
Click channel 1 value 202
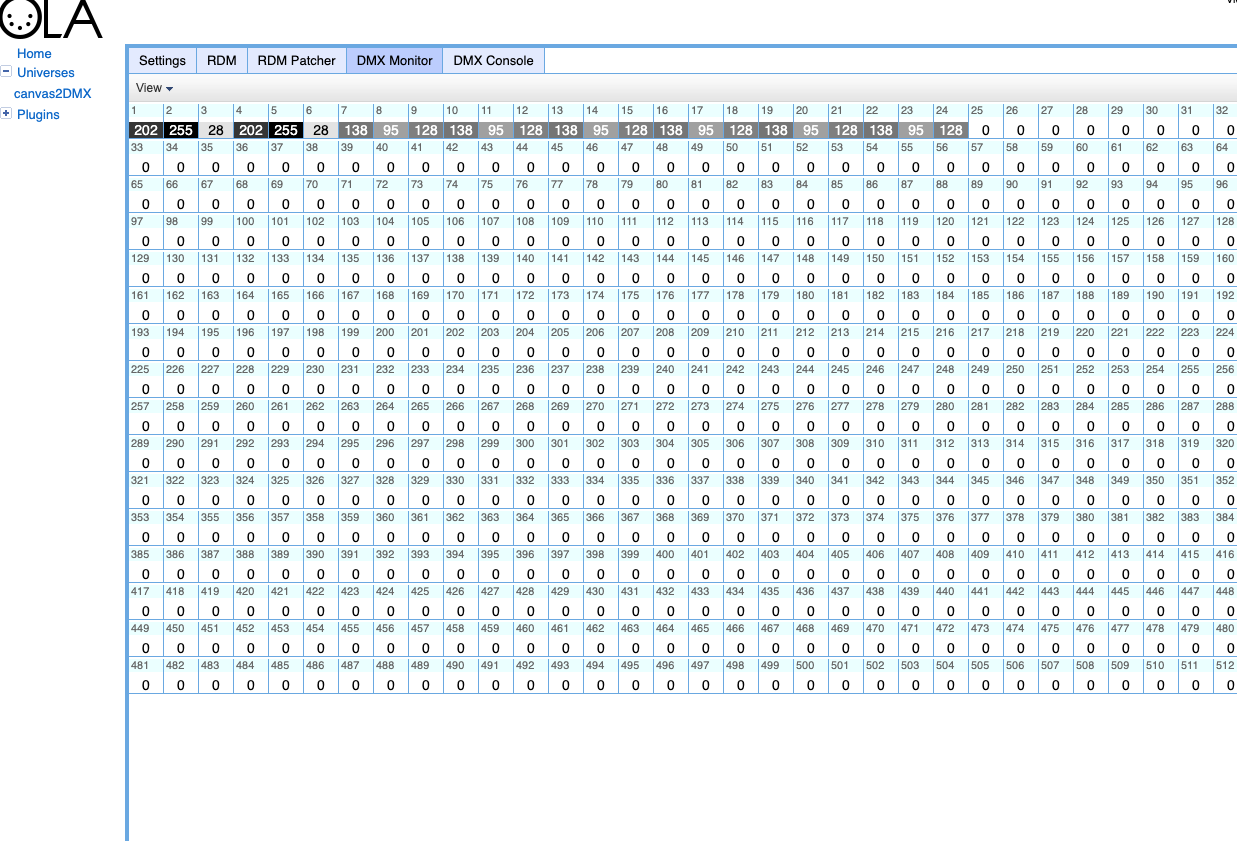(146, 130)
